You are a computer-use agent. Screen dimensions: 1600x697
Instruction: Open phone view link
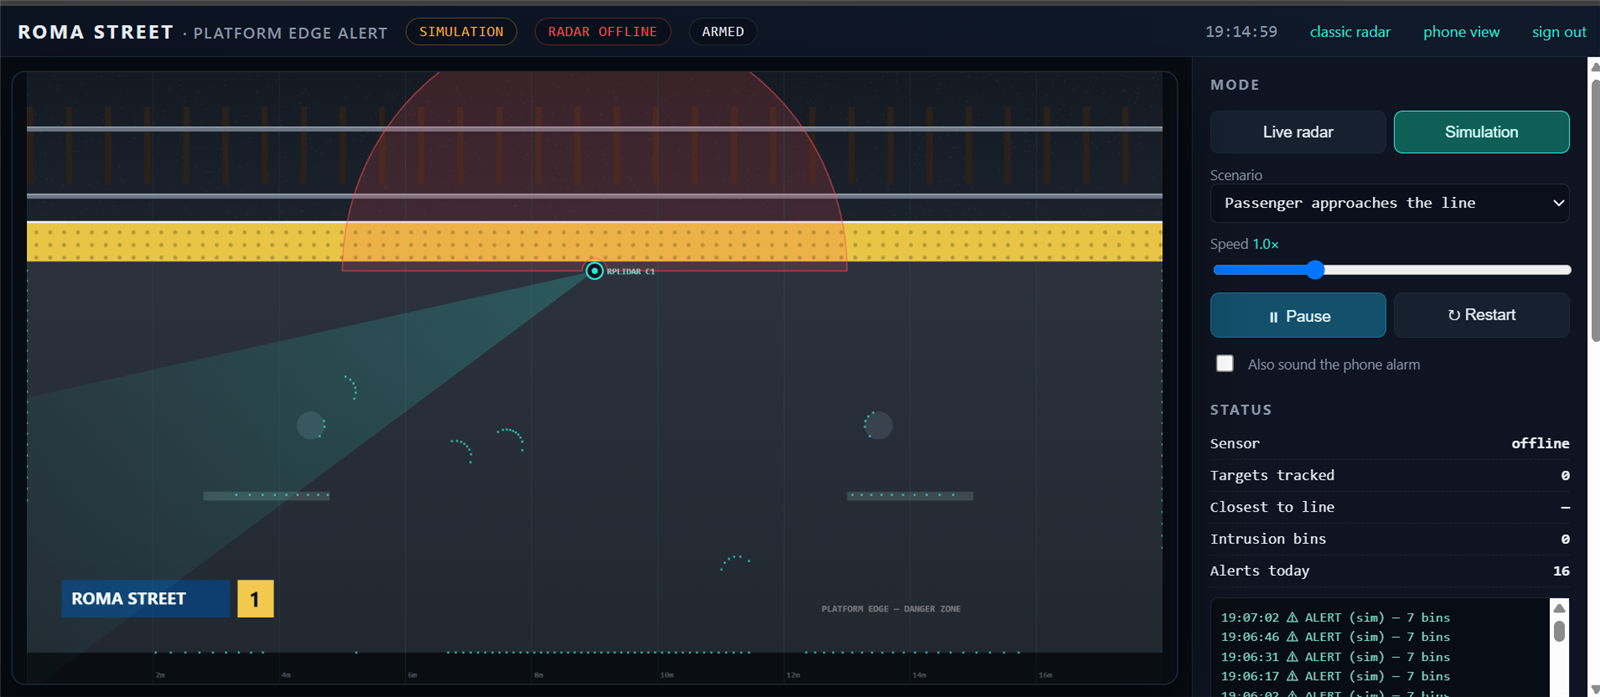point(1461,32)
